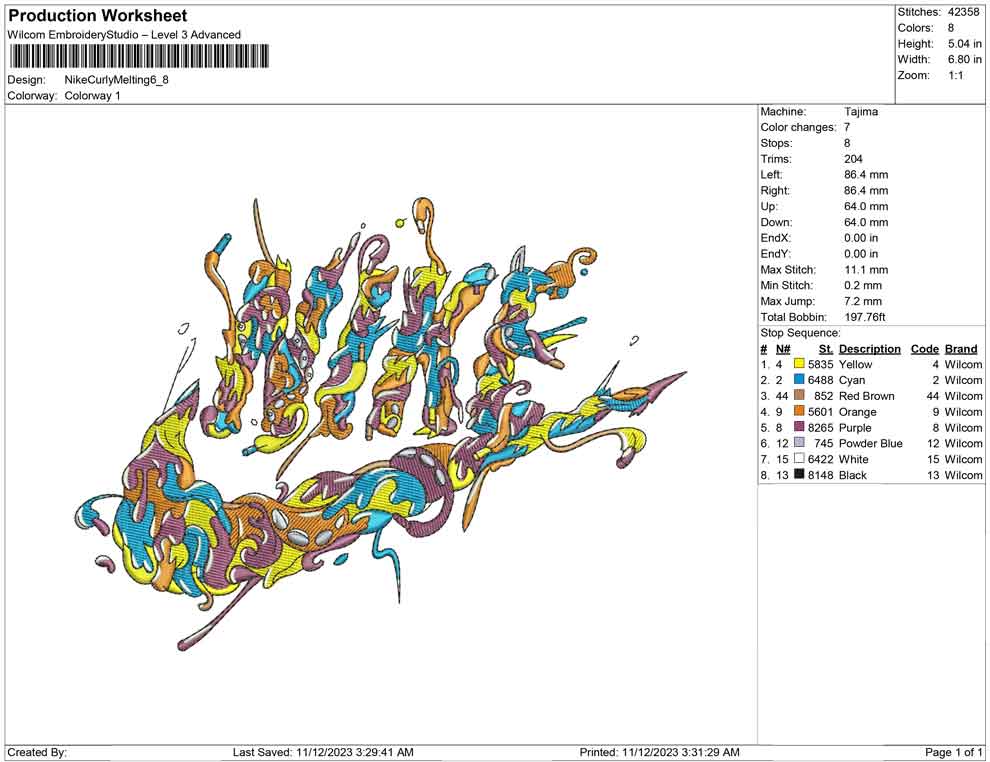Click the 'Description' column header
Viewport: 990px width, 762px height.
coord(870,348)
